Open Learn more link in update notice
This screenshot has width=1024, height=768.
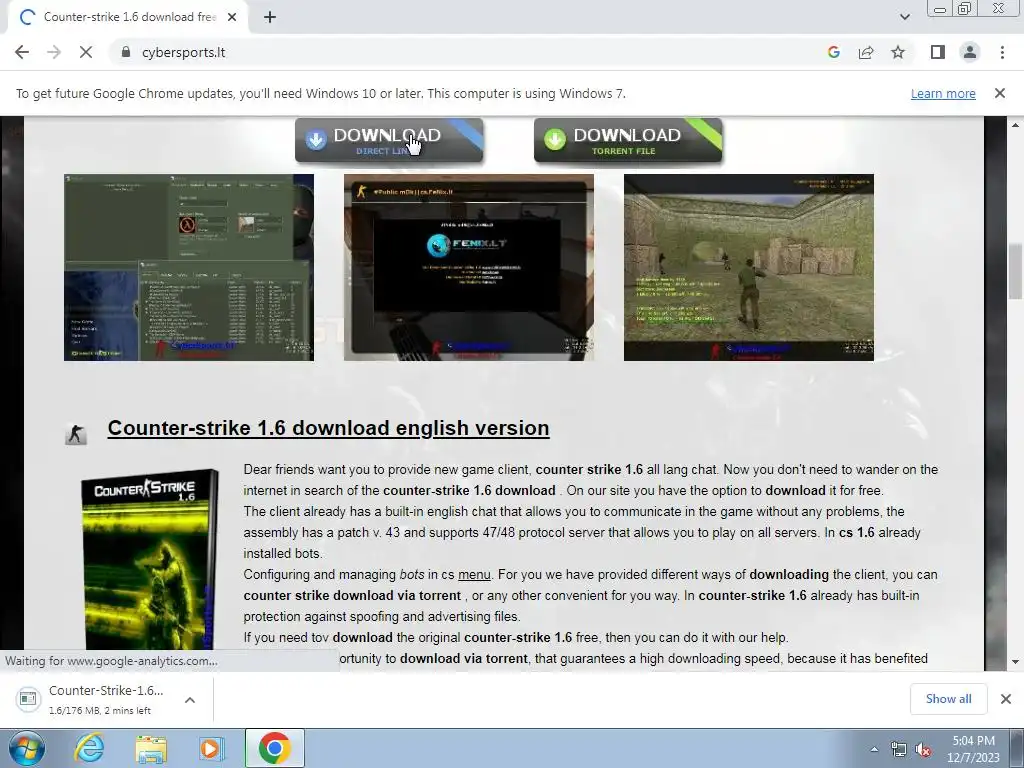coord(943,93)
